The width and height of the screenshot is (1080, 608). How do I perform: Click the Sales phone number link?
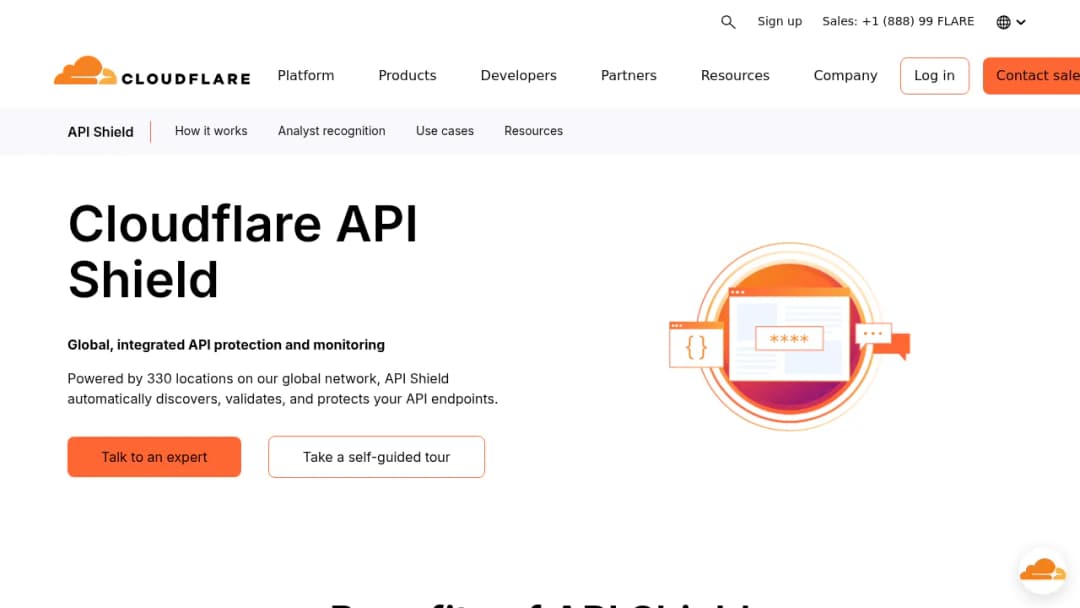[898, 21]
